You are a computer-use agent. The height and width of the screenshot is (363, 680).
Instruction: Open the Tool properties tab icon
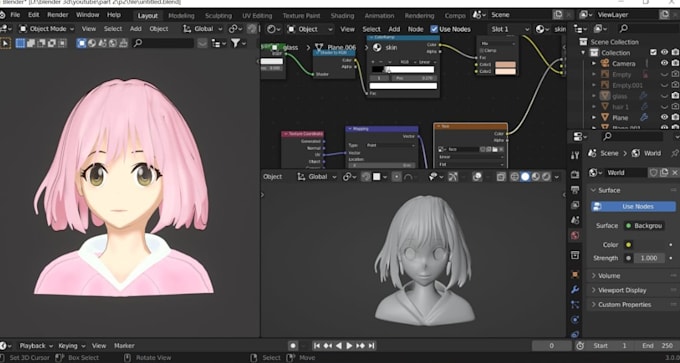tap(575, 156)
